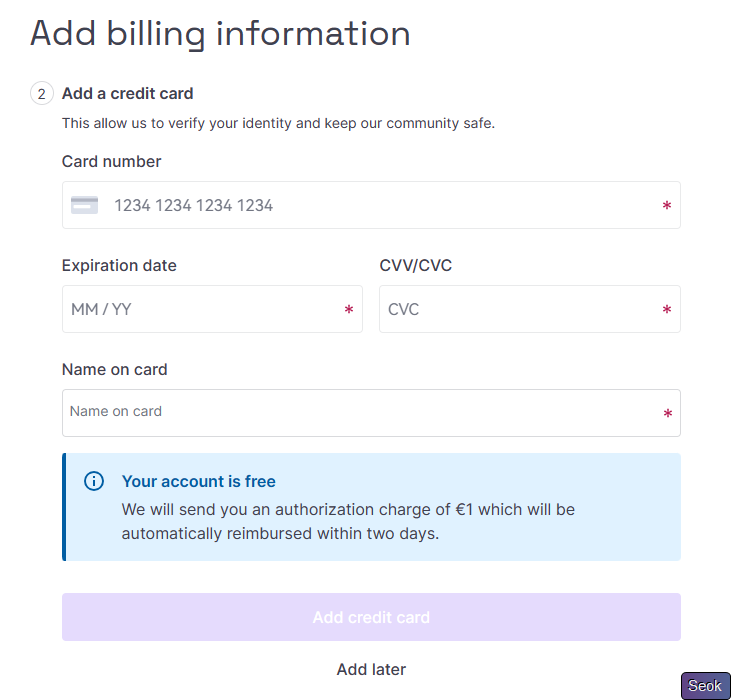The height and width of the screenshot is (700, 731).
Task: Click the 'CVV/CVC' label
Action: click(x=416, y=265)
